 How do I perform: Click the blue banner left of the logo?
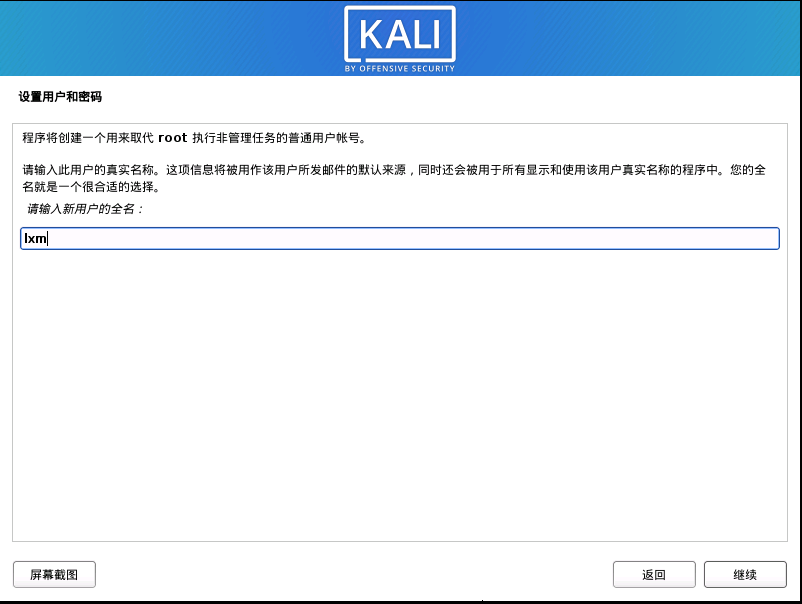coord(171,38)
